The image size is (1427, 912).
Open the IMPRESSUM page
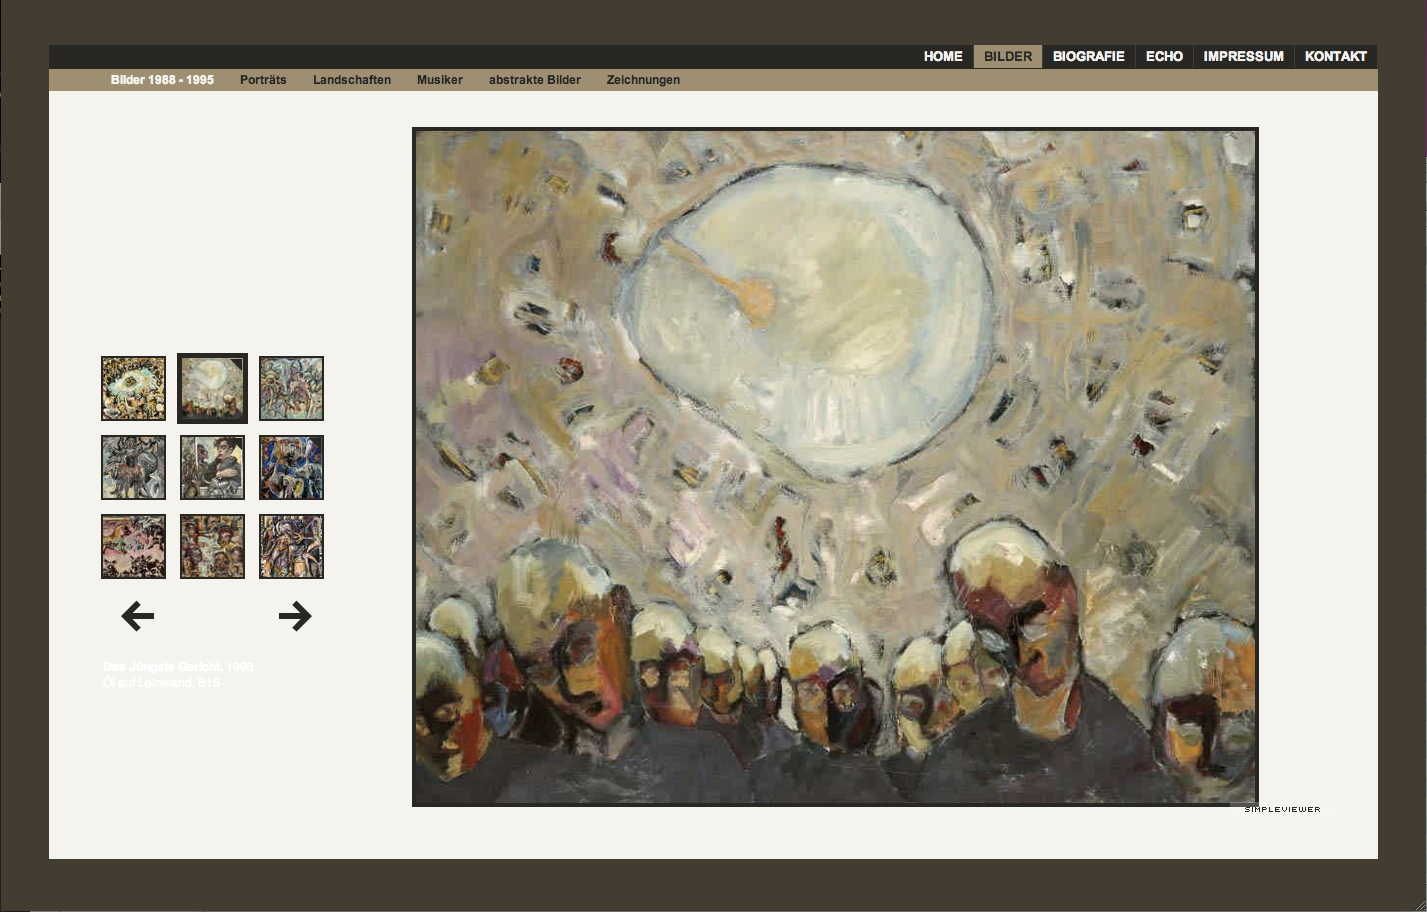click(x=1244, y=57)
